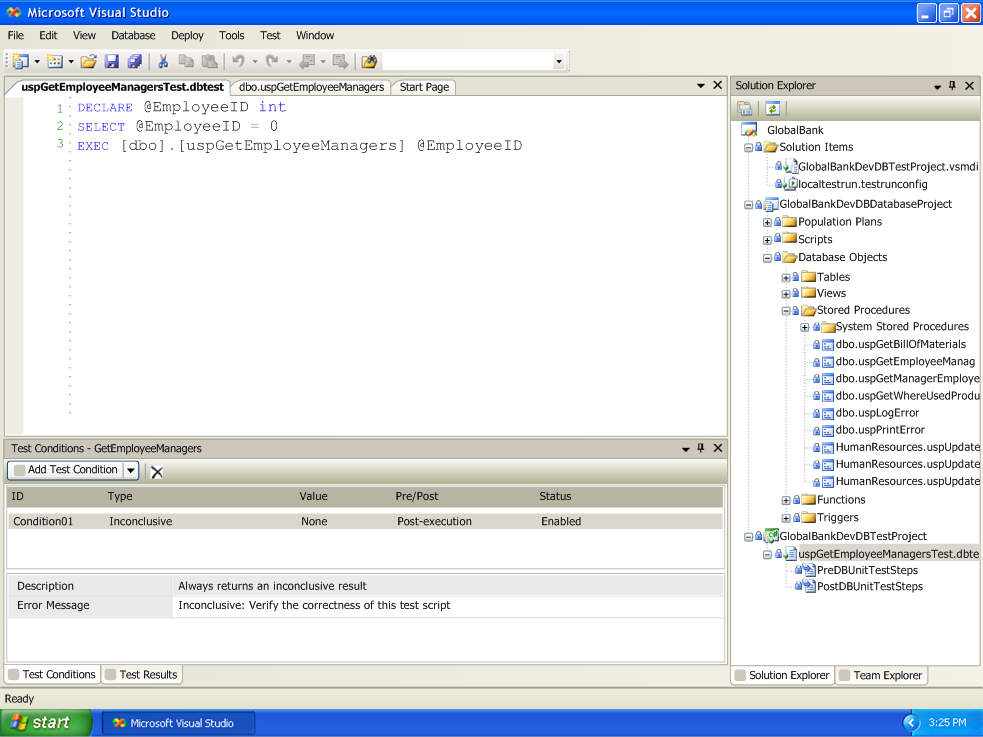This screenshot has height=737, width=983.
Task: Open the Deploy menu
Action: coord(187,36)
